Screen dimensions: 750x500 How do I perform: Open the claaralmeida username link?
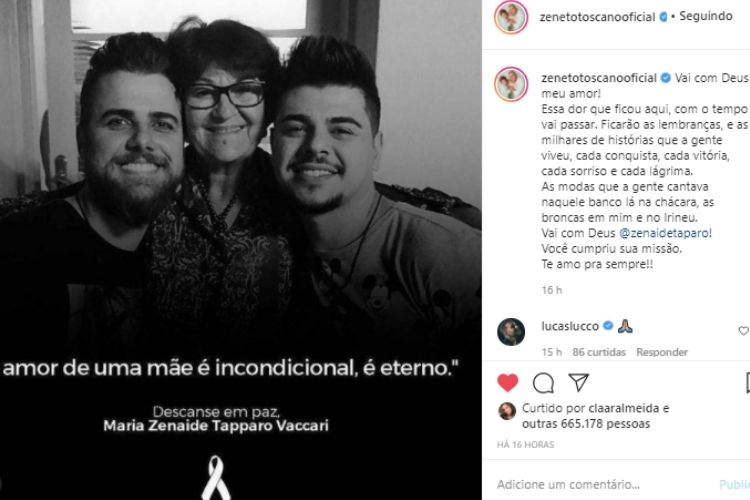(625, 408)
